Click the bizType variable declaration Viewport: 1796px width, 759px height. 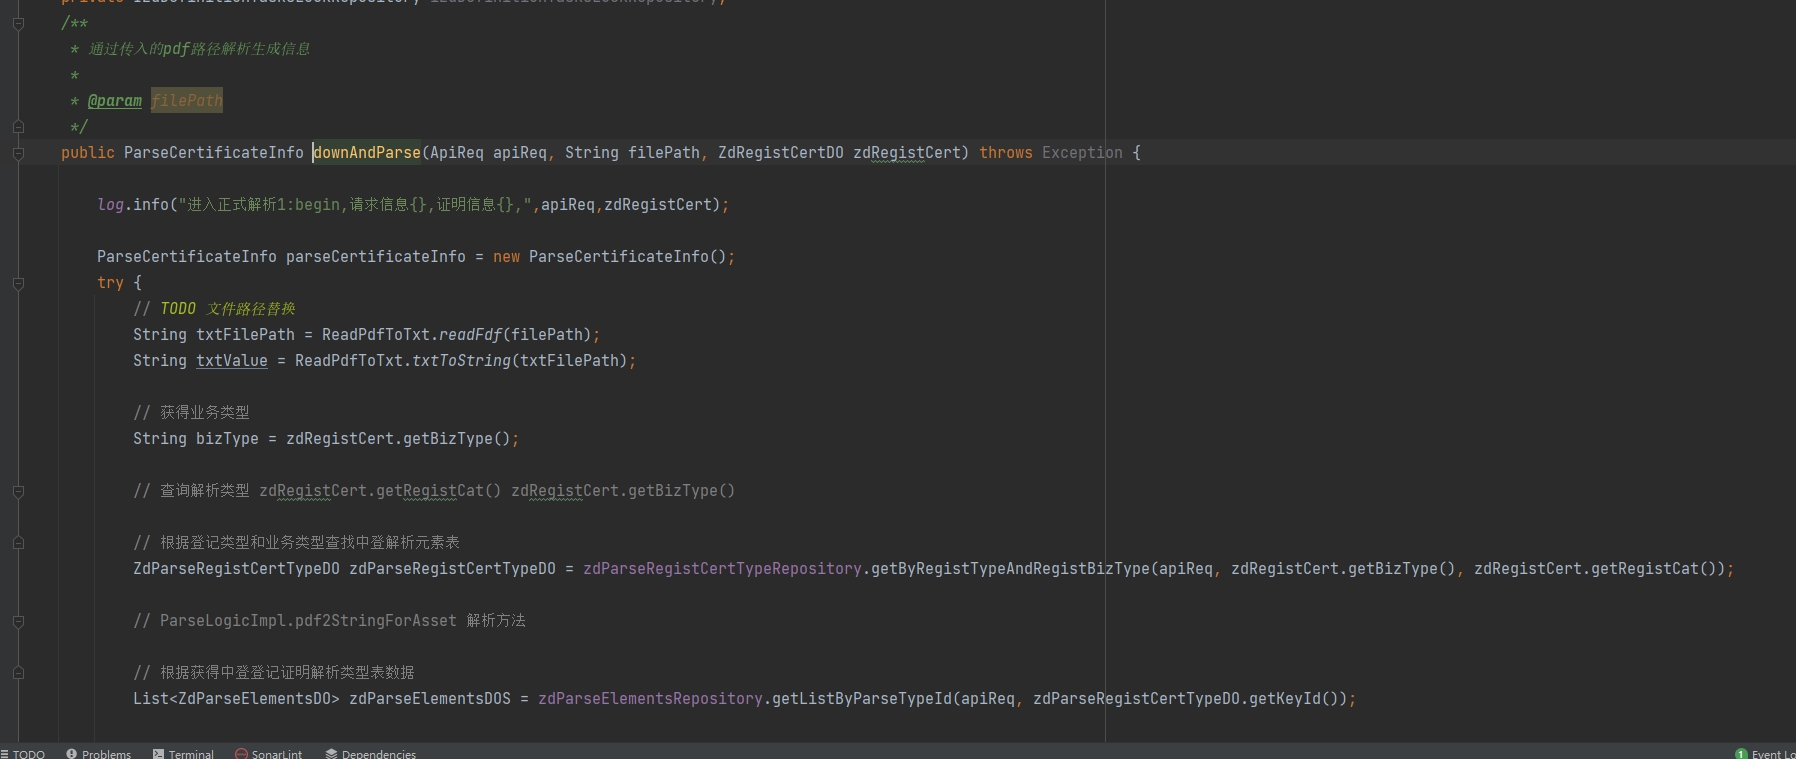227,438
